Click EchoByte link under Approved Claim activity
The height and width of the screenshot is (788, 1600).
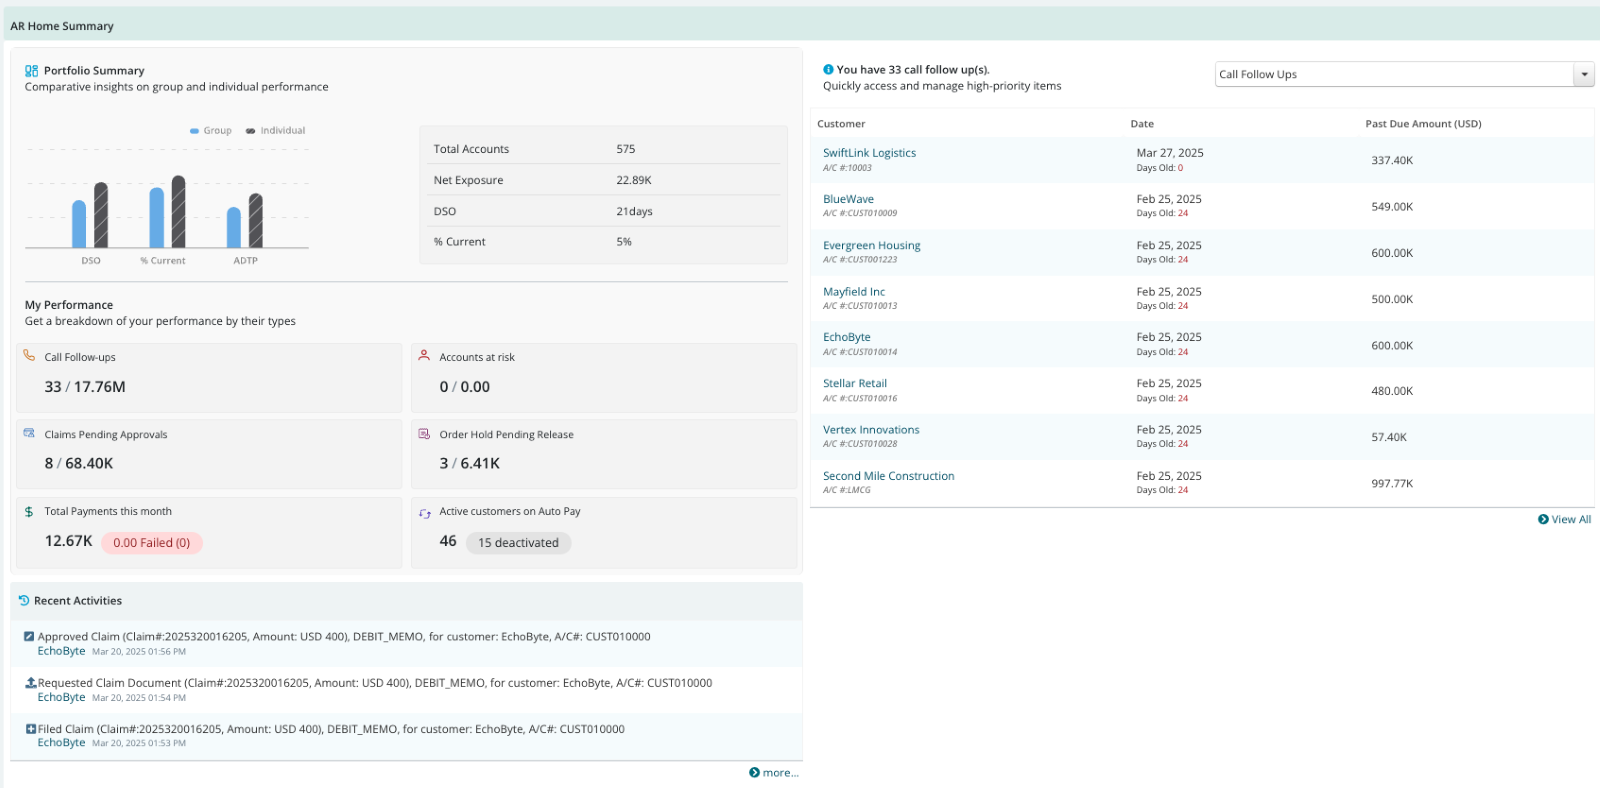(x=61, y=651)
